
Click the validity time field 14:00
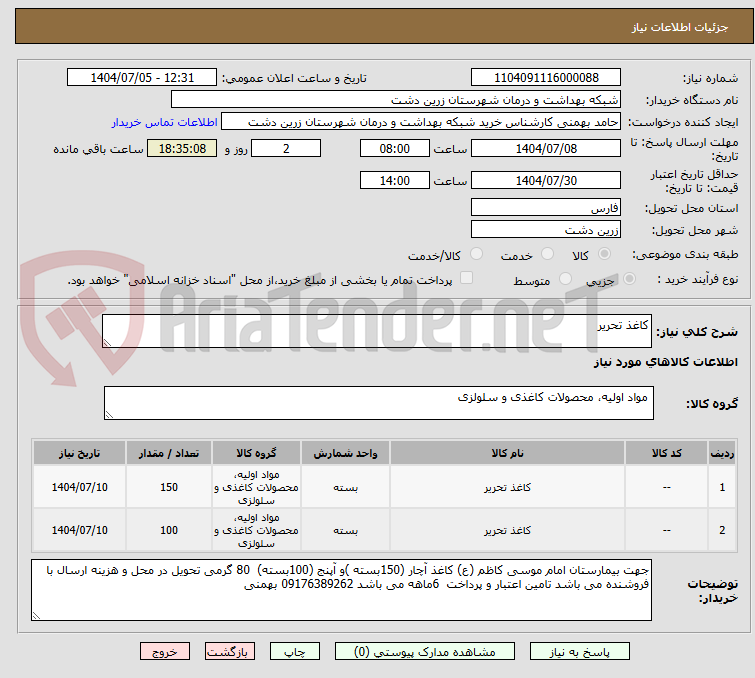point(394,181)
